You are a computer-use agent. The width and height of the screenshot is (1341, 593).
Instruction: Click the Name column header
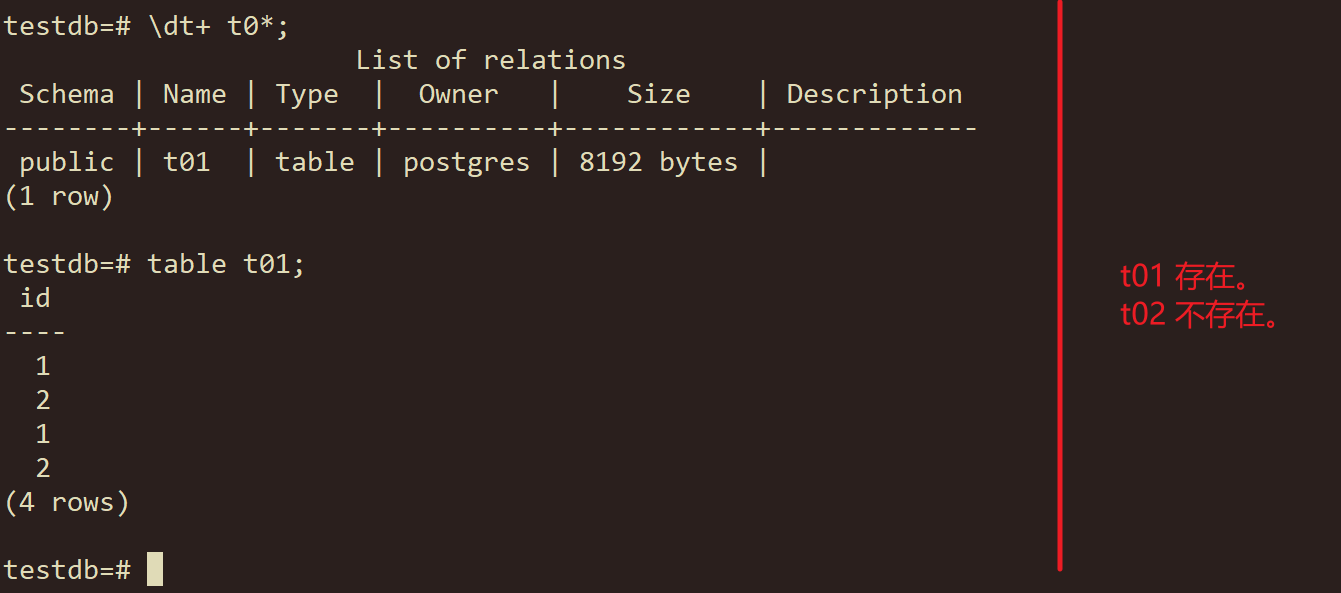click(195, 94)
